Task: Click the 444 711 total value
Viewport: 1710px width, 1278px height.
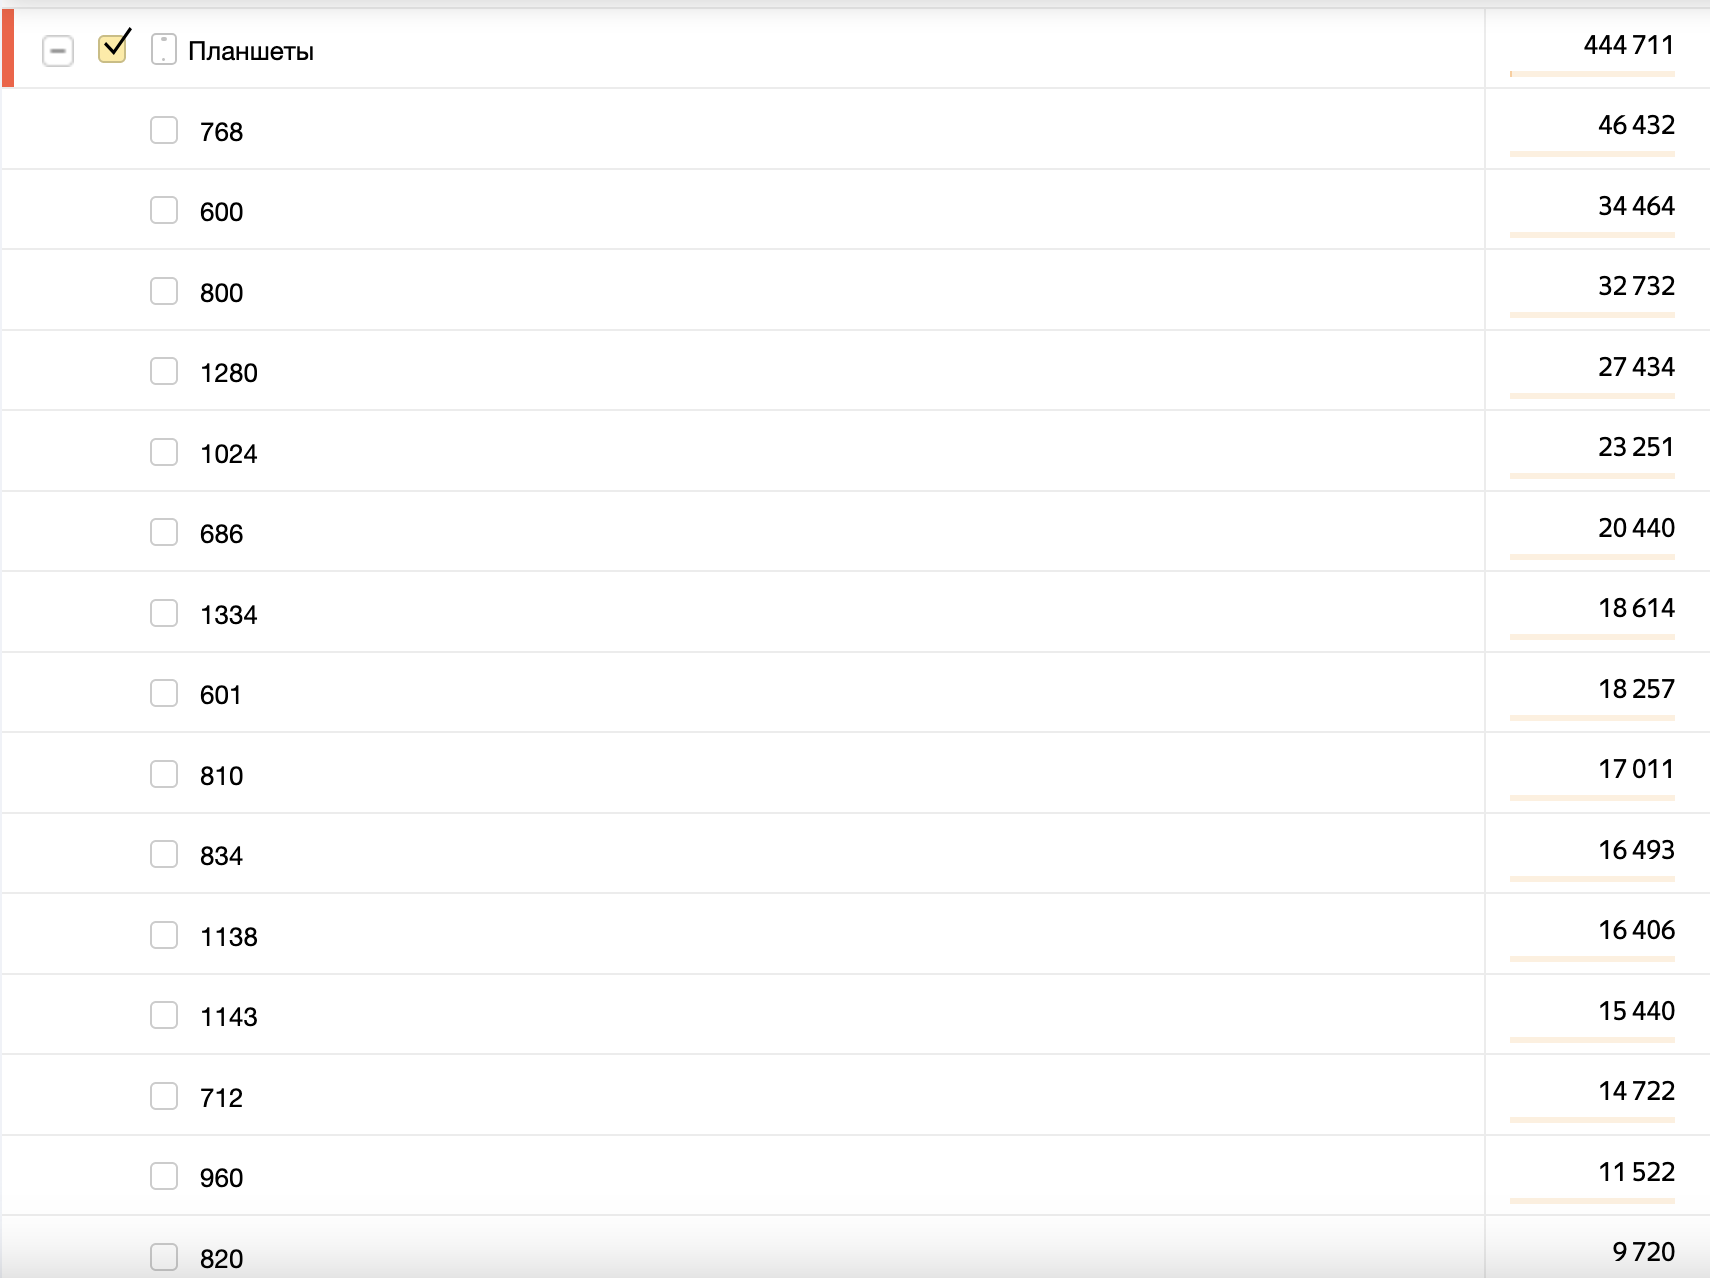Action: point(1628,45)
